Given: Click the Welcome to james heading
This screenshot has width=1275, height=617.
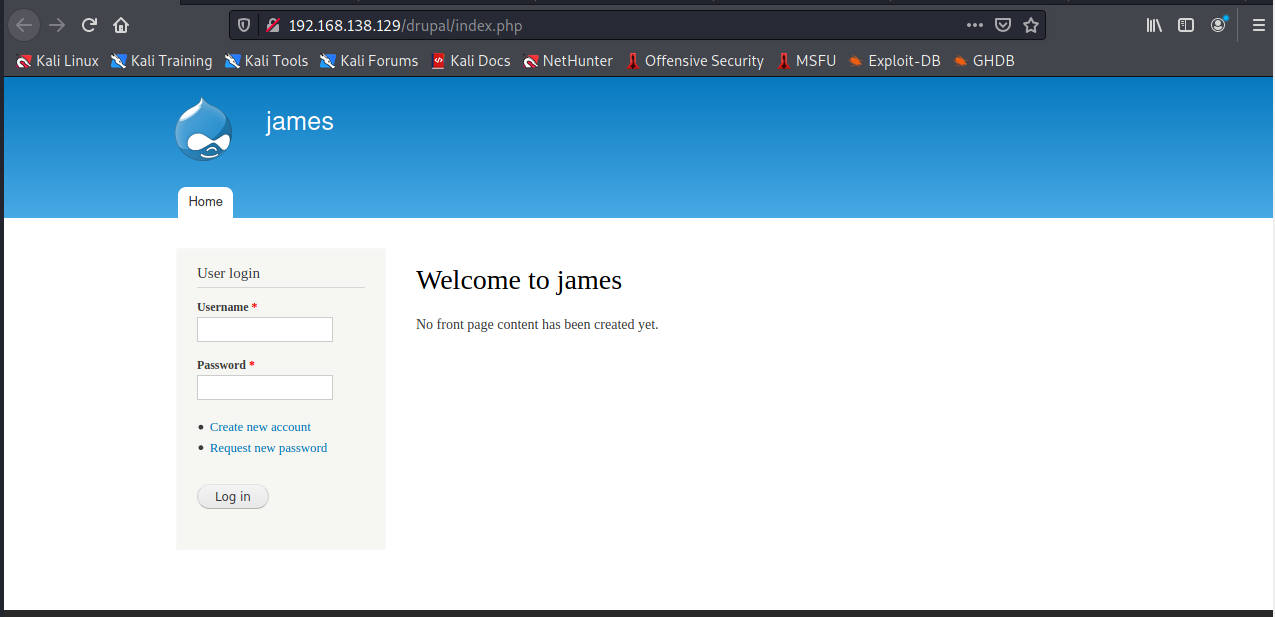Looking at the screenshot, I should [x=519, y=280].
